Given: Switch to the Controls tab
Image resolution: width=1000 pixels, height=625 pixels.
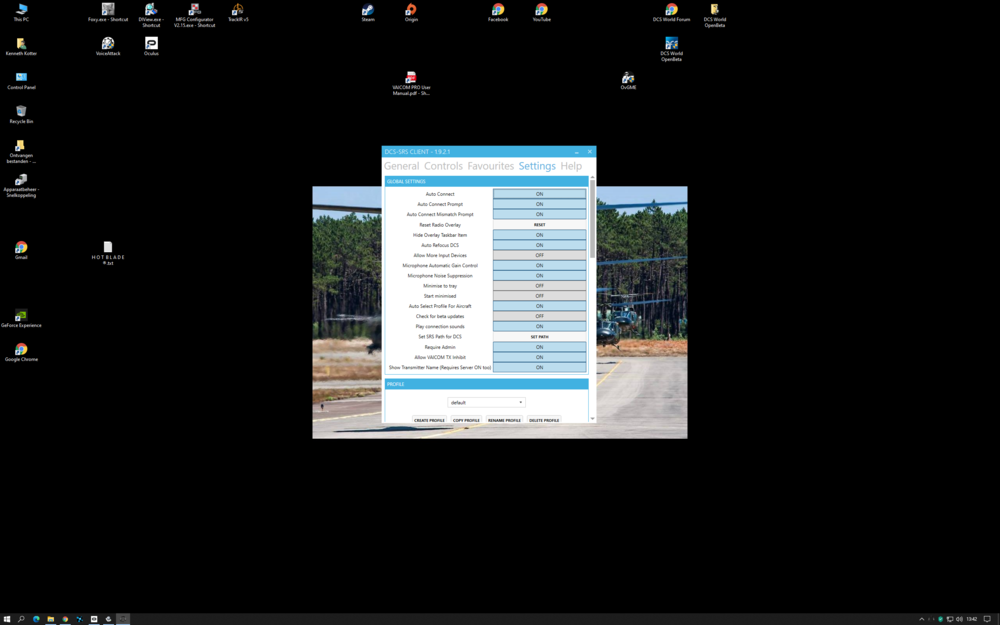Looking at the screenshot, I should coord(442,166).
